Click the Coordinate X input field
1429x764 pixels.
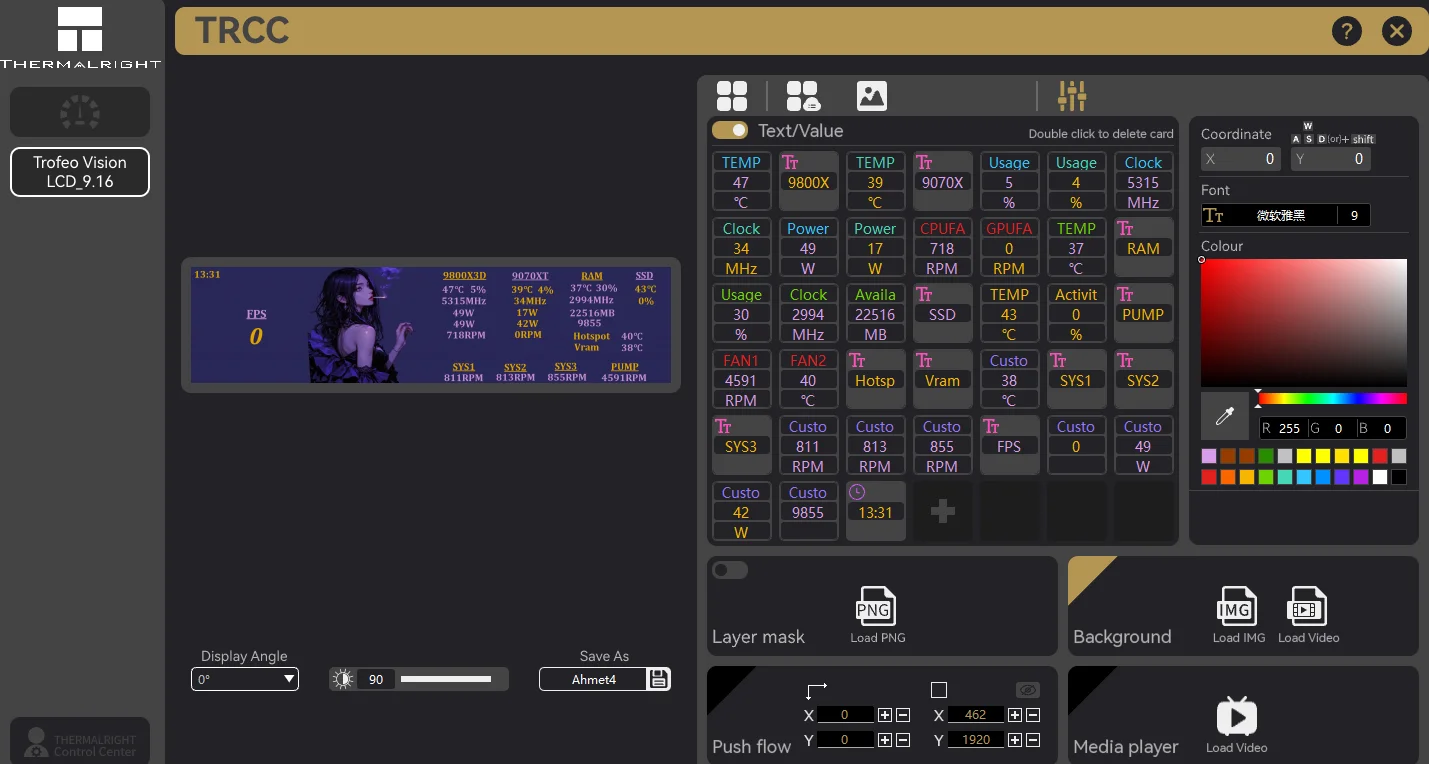pyautogui.click(x=1240, y=159)
